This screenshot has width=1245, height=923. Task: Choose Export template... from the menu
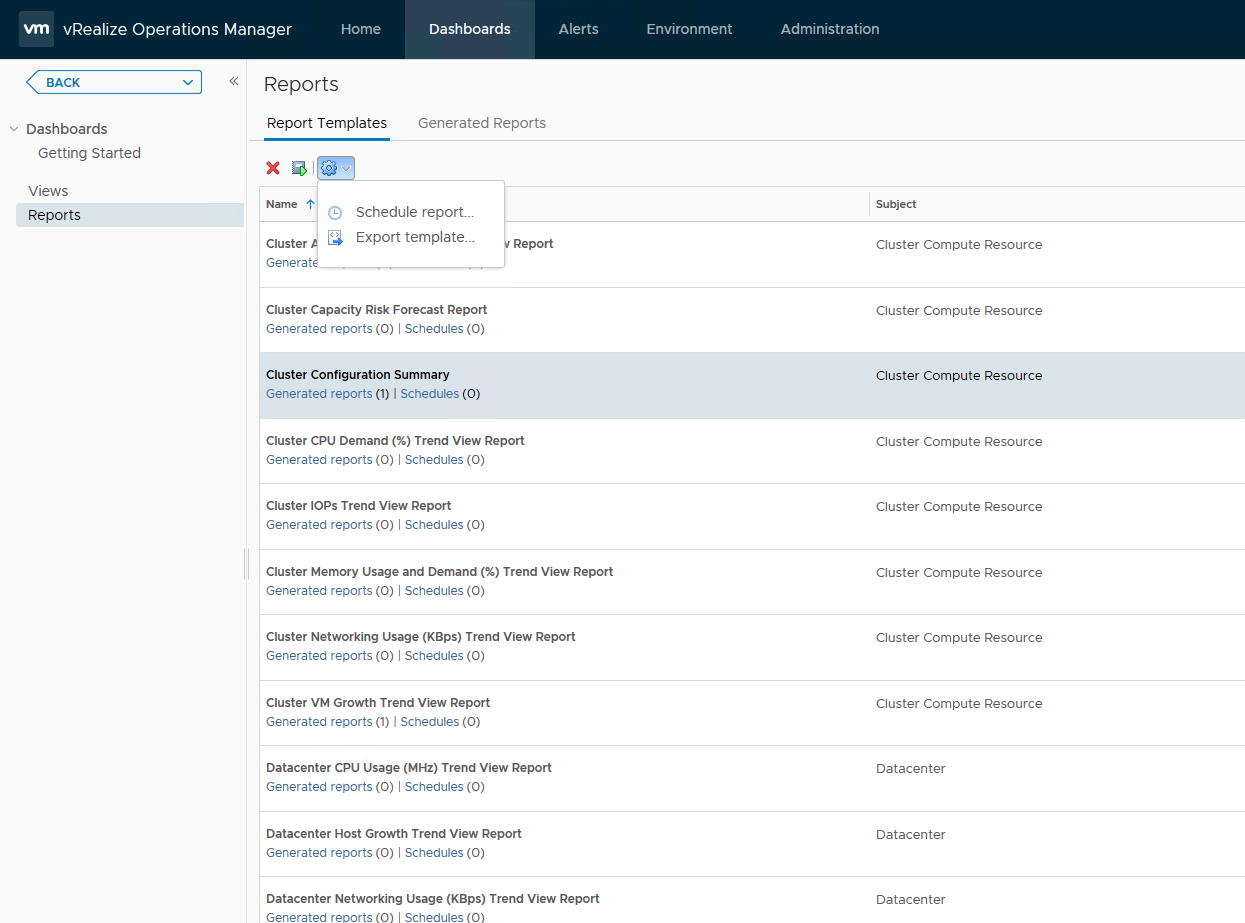click(x=415, y=237)
